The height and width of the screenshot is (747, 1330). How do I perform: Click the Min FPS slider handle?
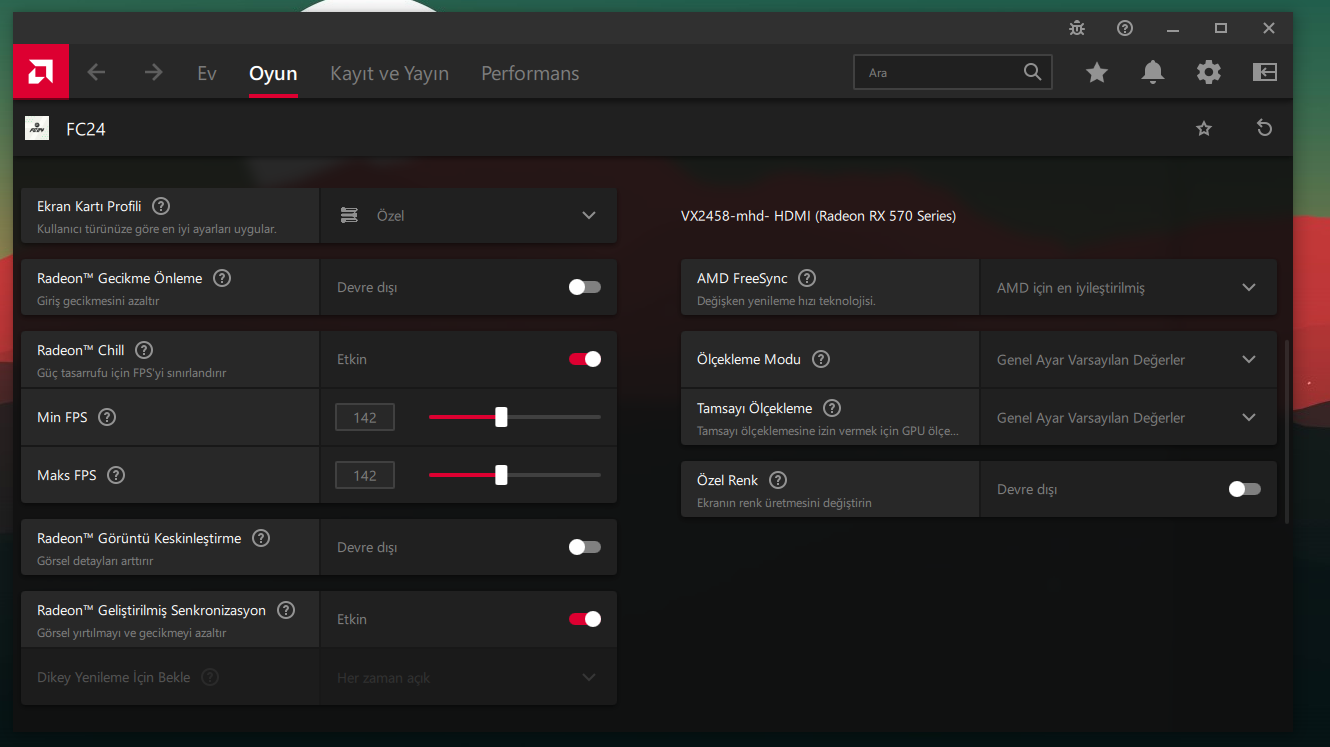pyautogui.click(x=501, y=417)
